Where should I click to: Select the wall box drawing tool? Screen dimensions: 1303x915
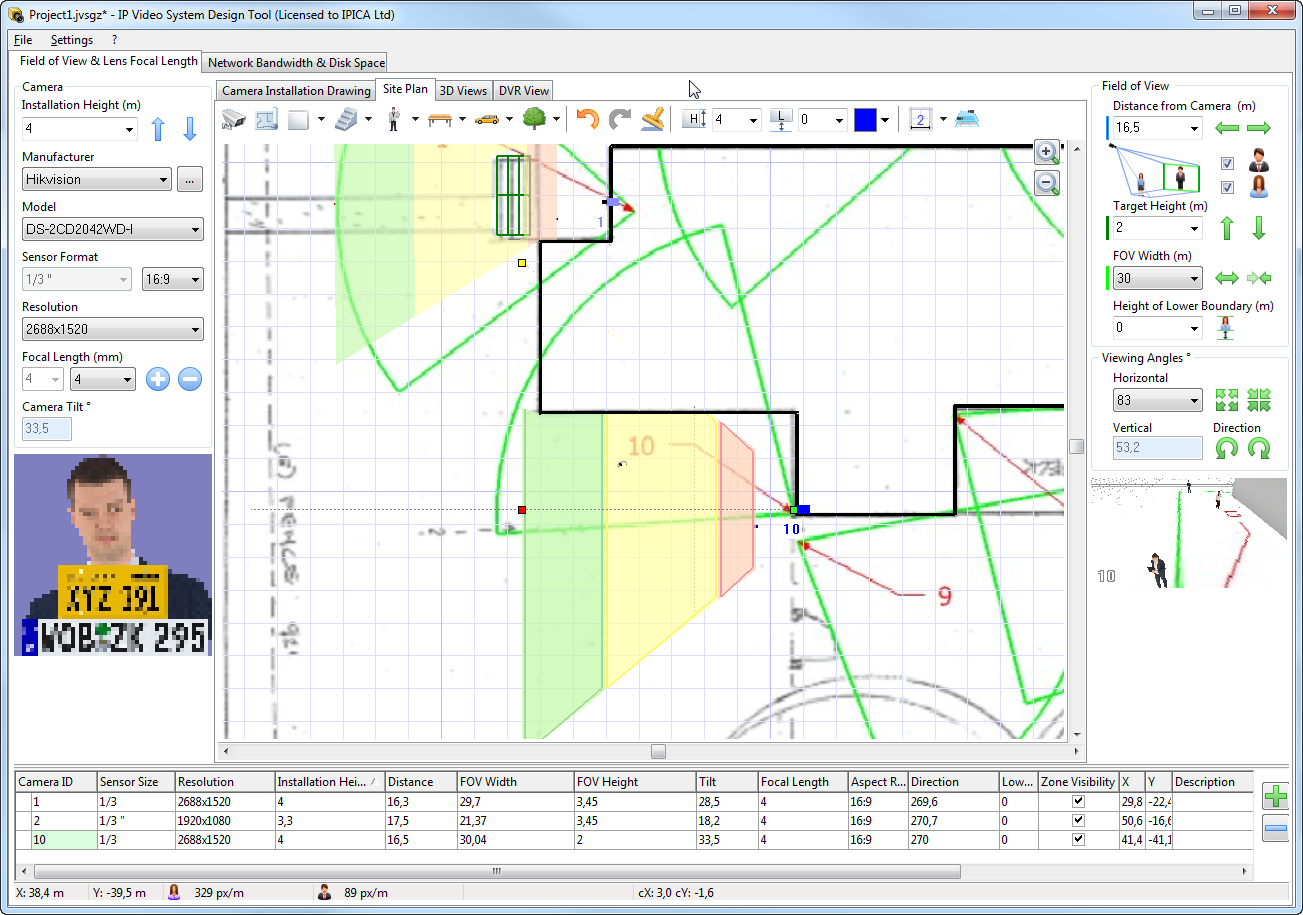pyautogui.click(x=298, y=119)
